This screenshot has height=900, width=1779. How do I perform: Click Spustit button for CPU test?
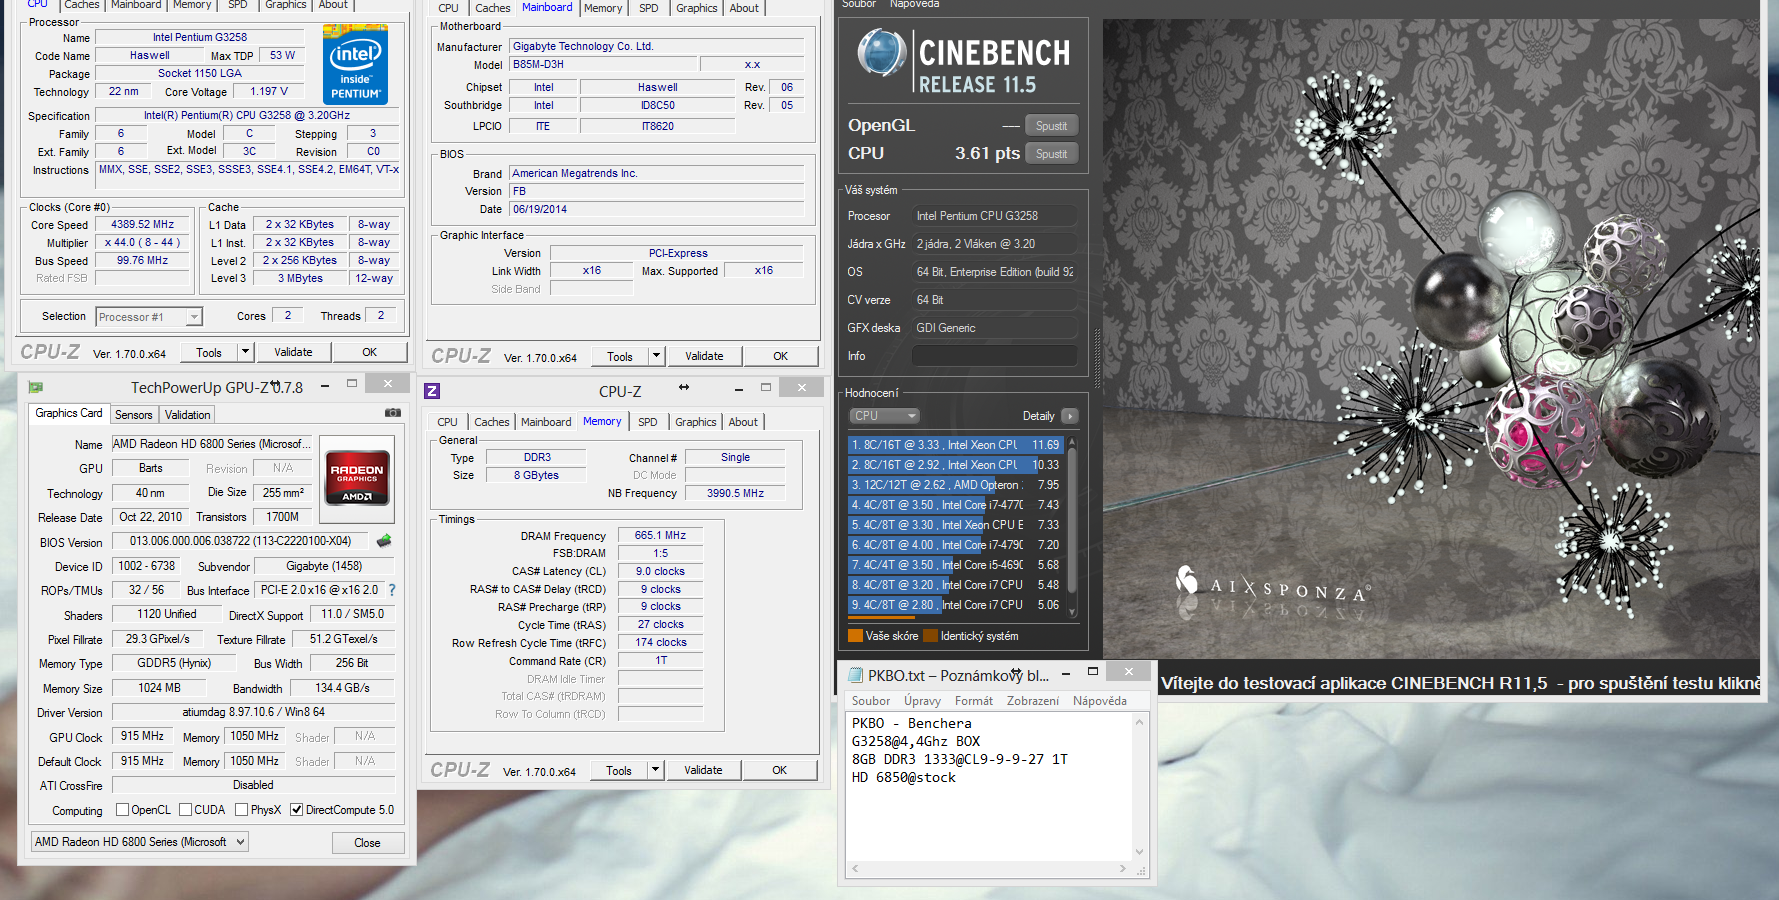[1051, 154]
